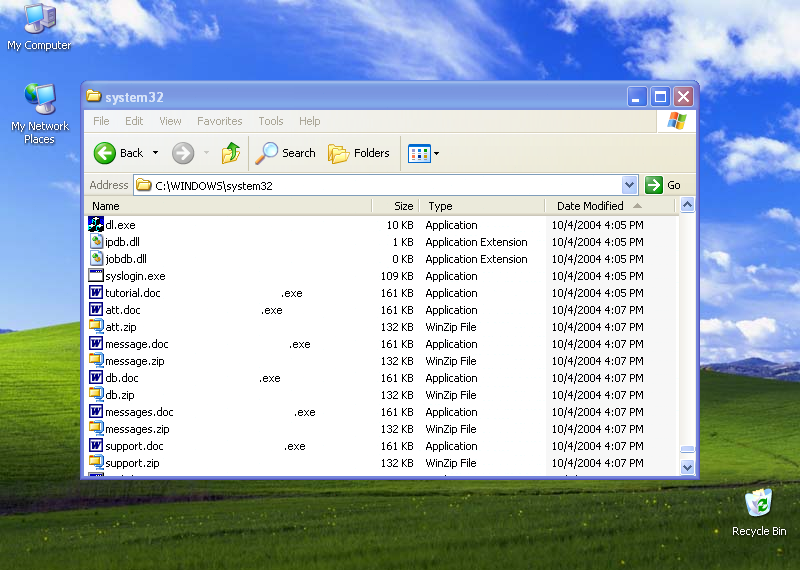This screenshot has height=570, width=800.
Task: Open the File menu
Action: (101, 121)
